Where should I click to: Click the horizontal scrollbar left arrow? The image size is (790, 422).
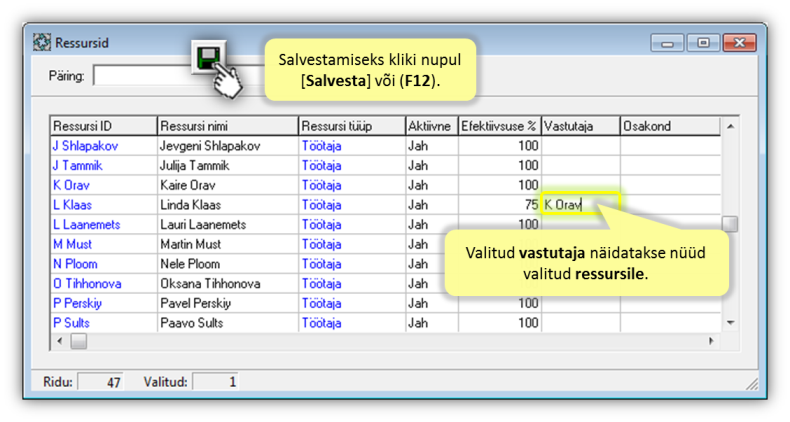point(59,341)
